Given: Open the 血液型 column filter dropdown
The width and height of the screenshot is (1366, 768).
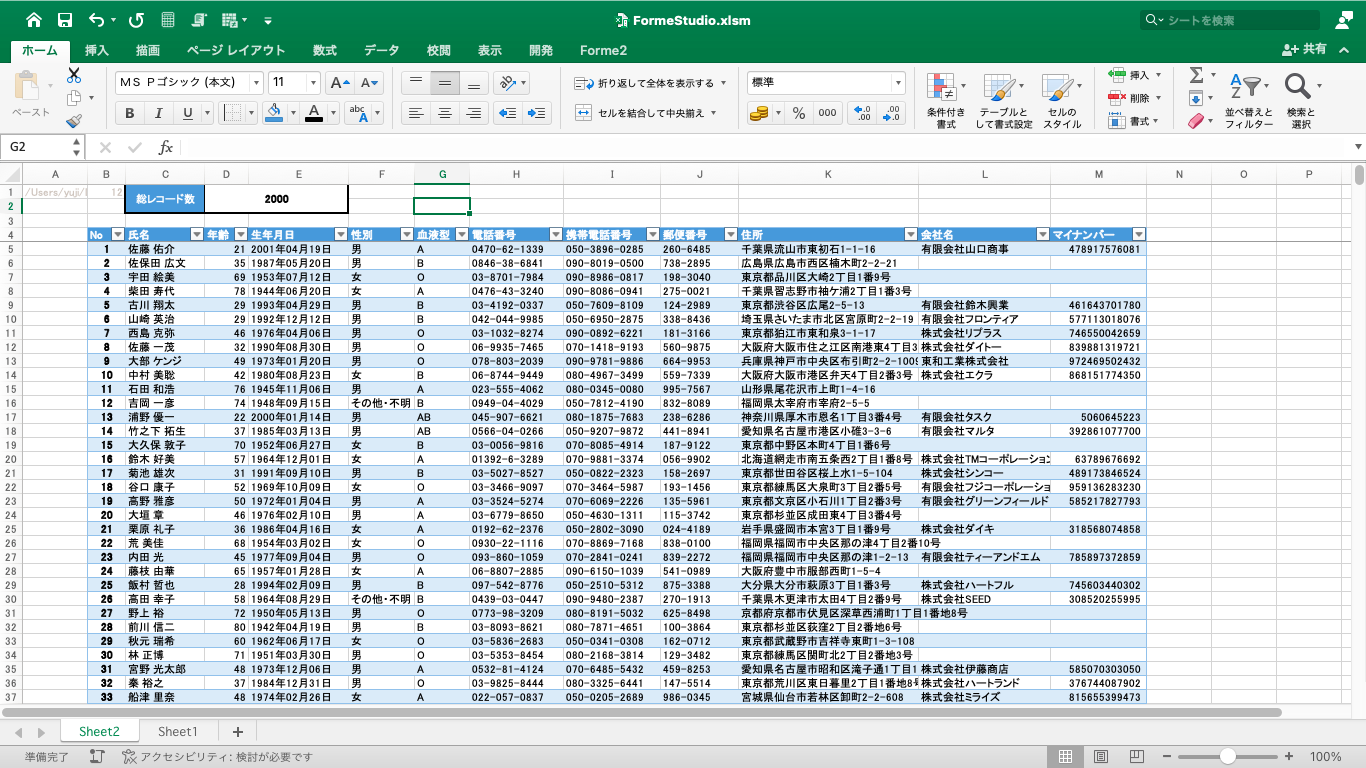Looking at the screenshot, I should point(460,235).
